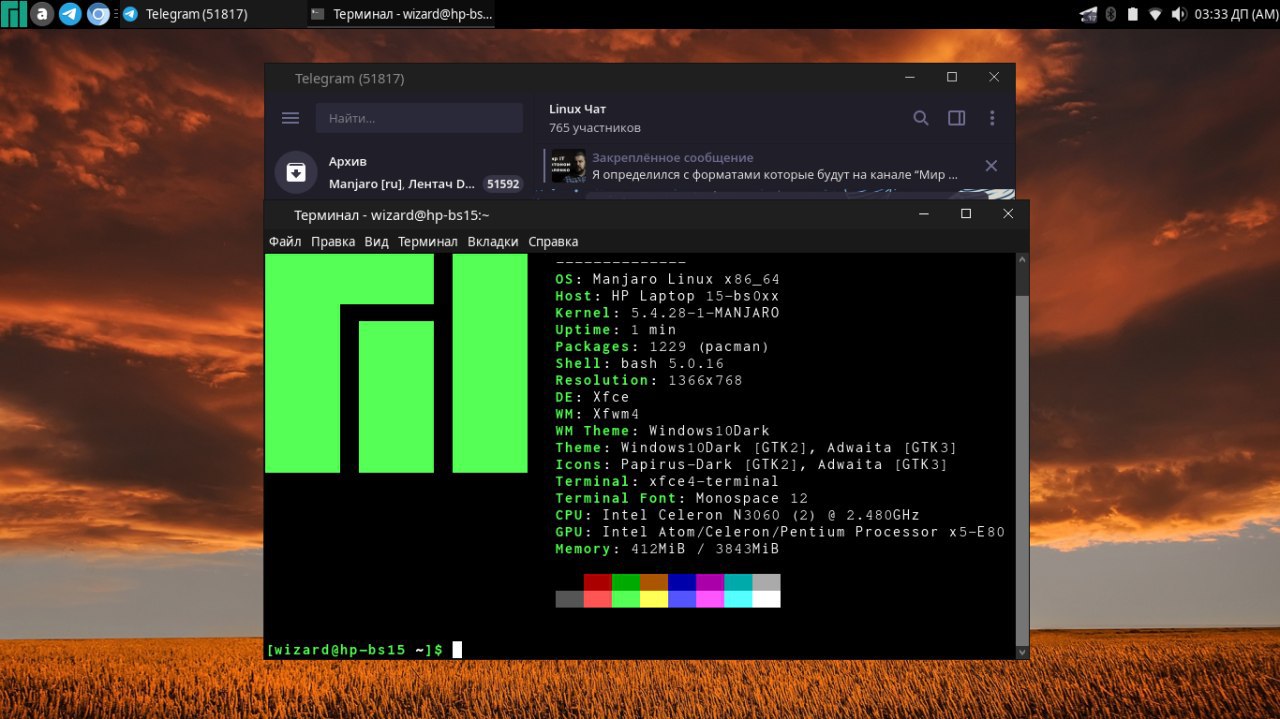Click the "WM: Xfwm4" line
The width and height of the screenshot is (1280, 719).
(597, 414)
